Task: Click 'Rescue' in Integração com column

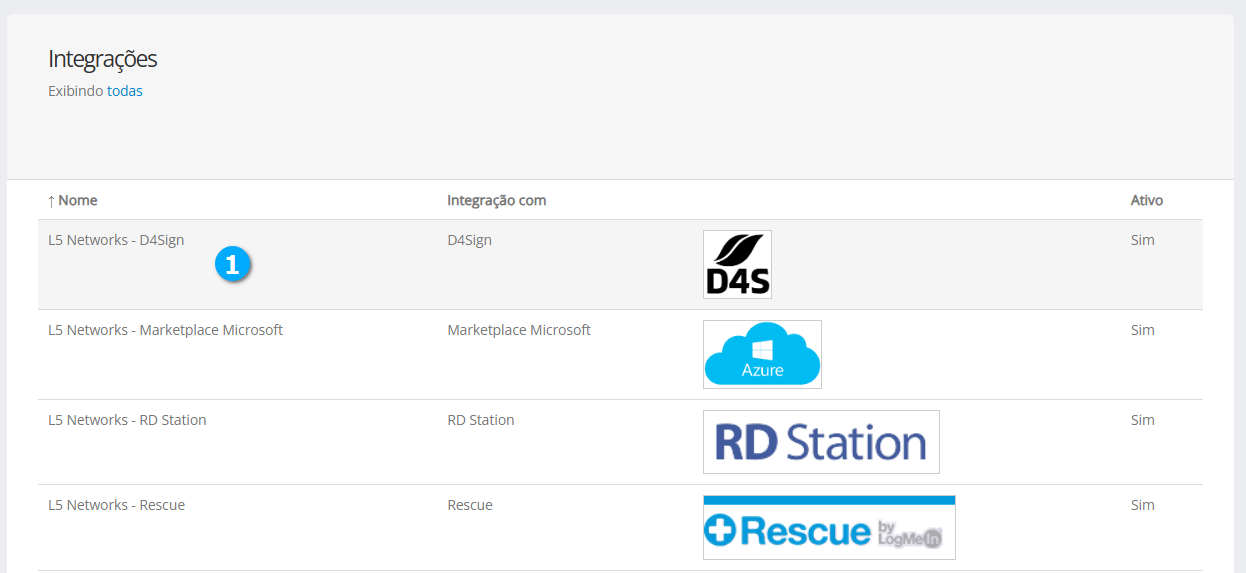Action: pyautogui.click(x=469, y=505)
